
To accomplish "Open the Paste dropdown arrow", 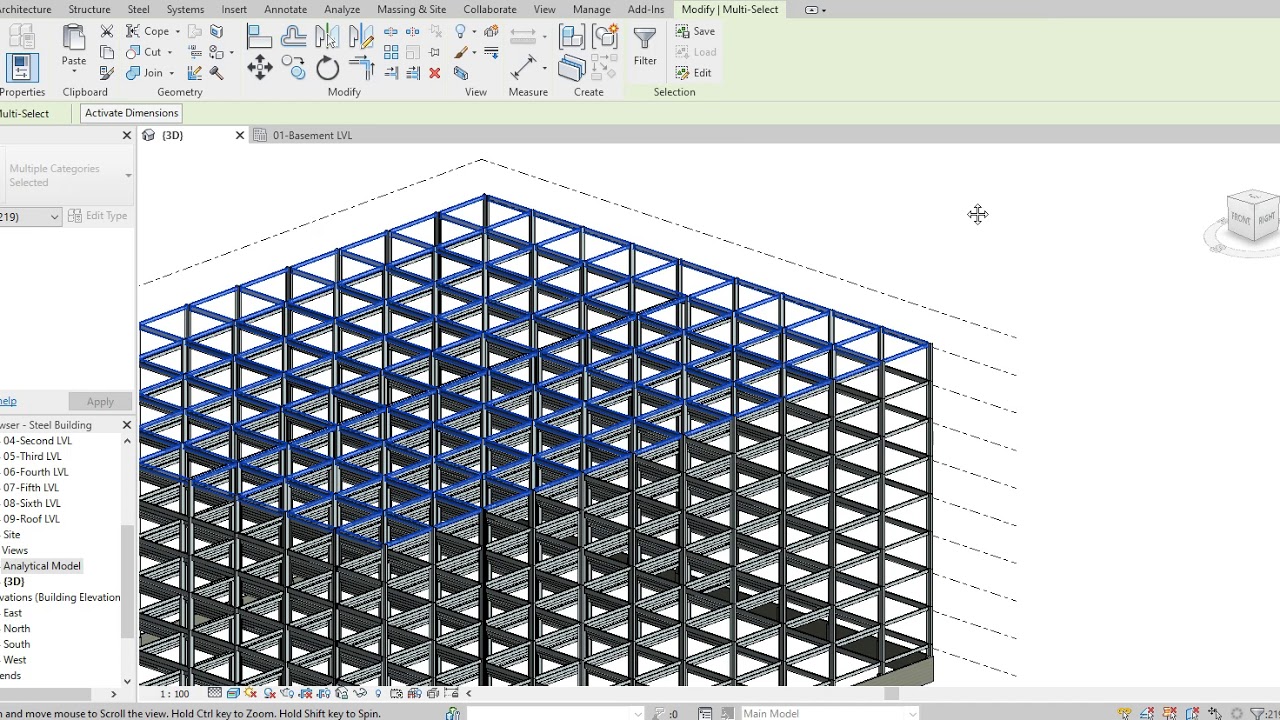I will pyautogui.click(x=73, y=72).
